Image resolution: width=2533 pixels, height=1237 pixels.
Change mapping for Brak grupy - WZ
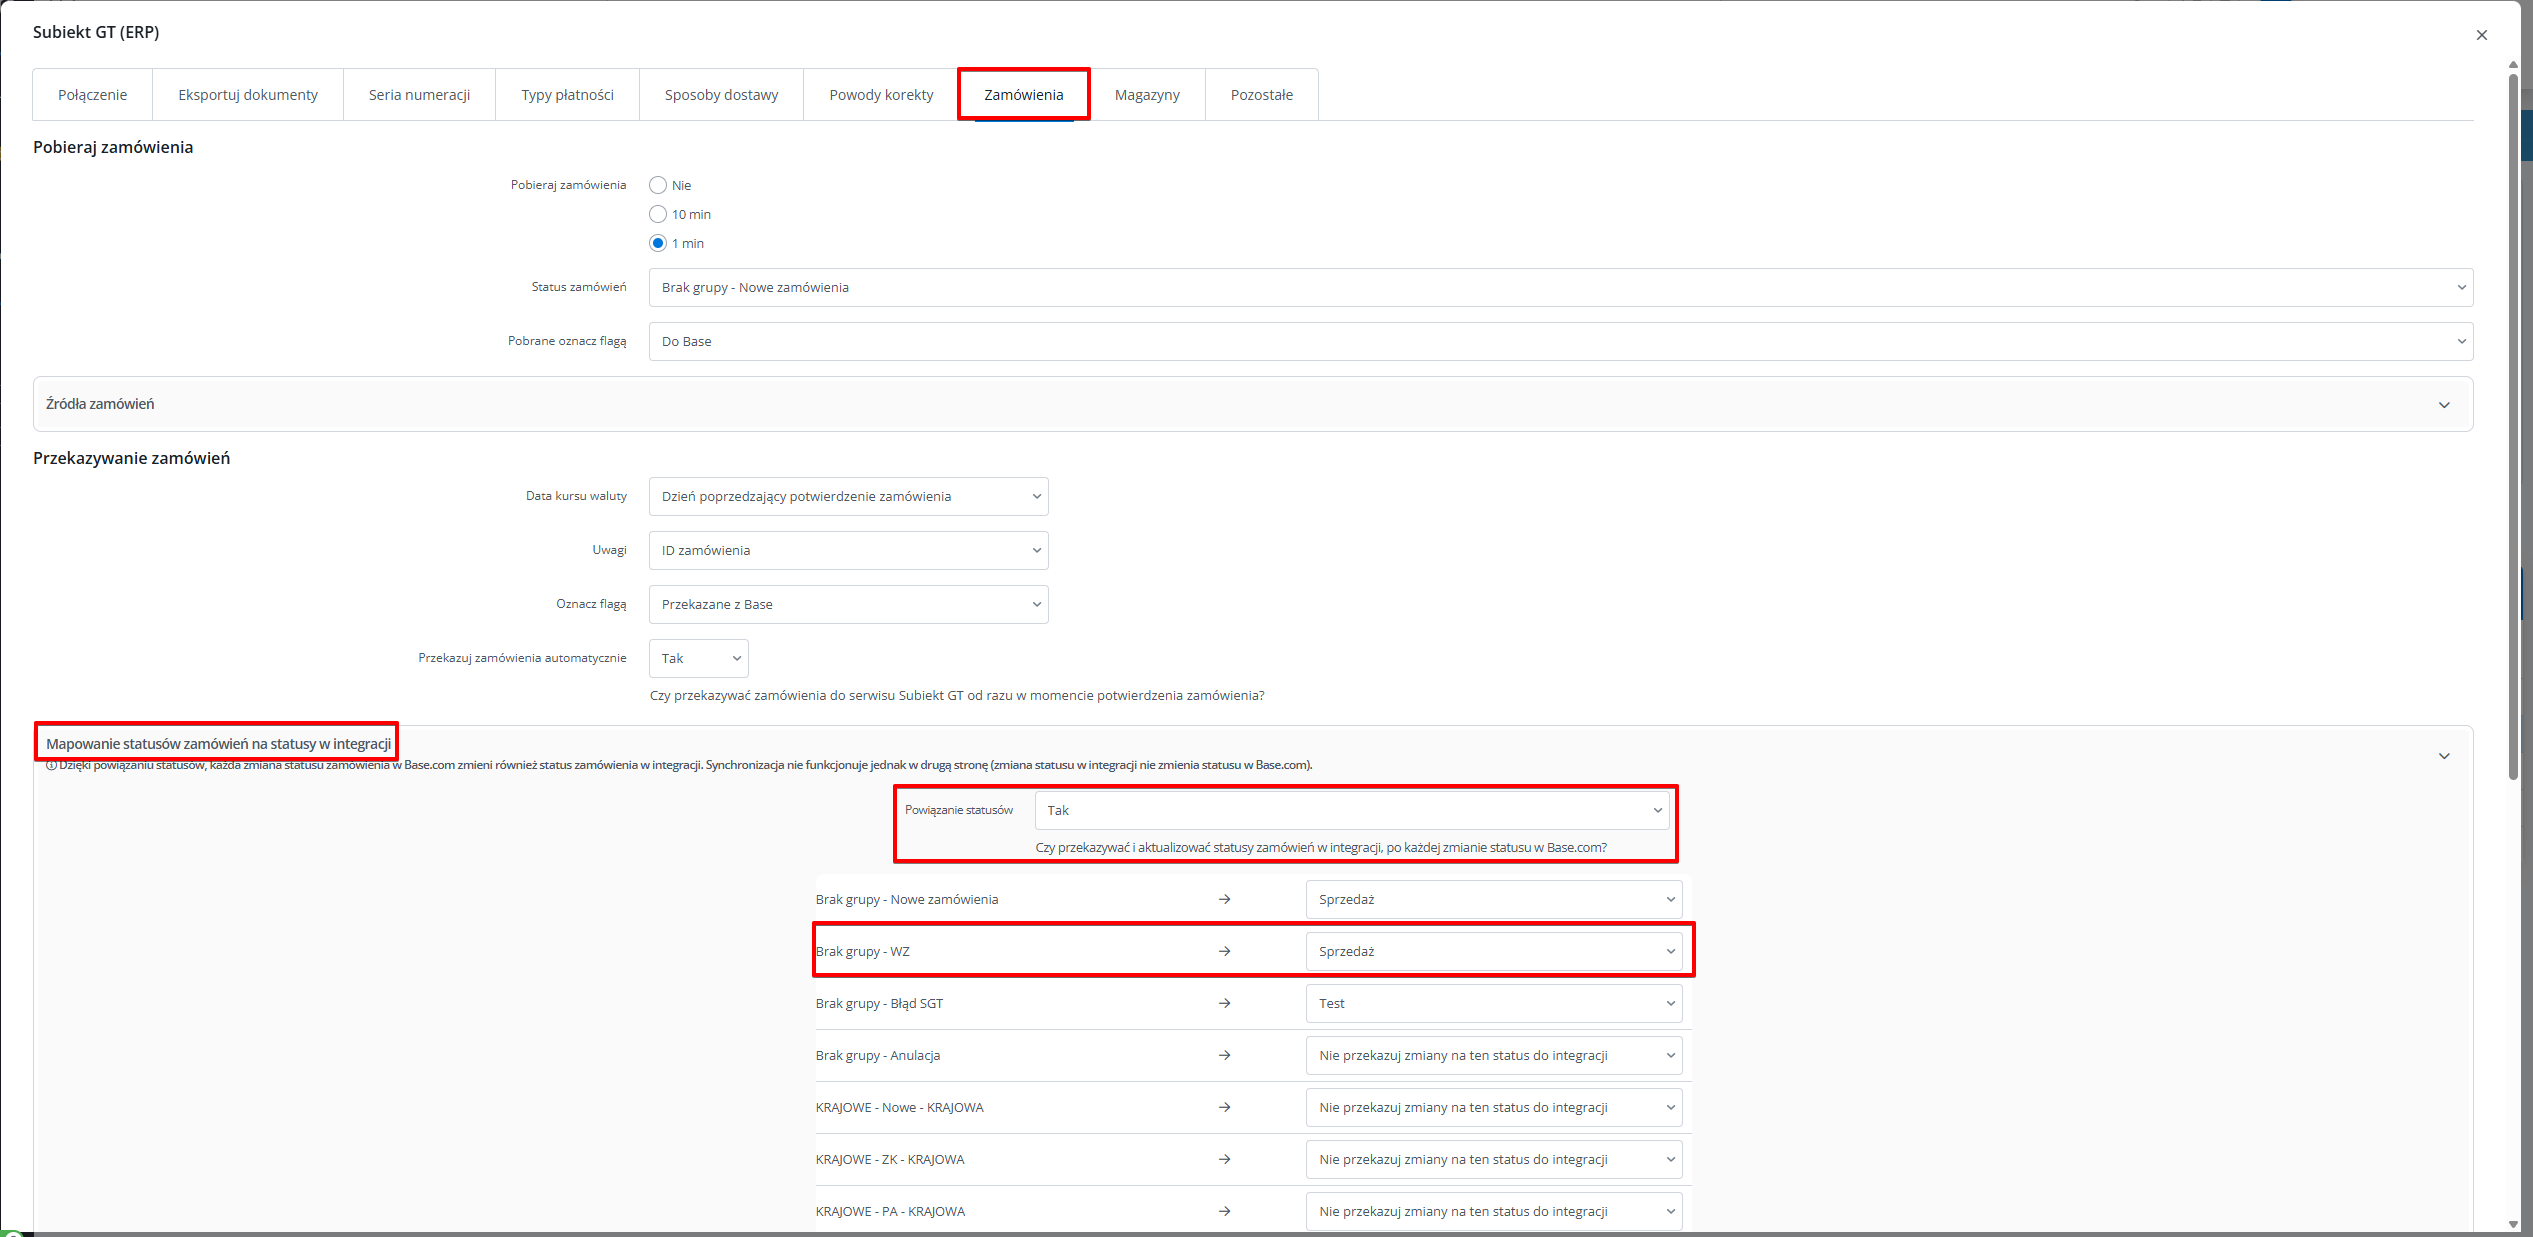point(1493,951)
